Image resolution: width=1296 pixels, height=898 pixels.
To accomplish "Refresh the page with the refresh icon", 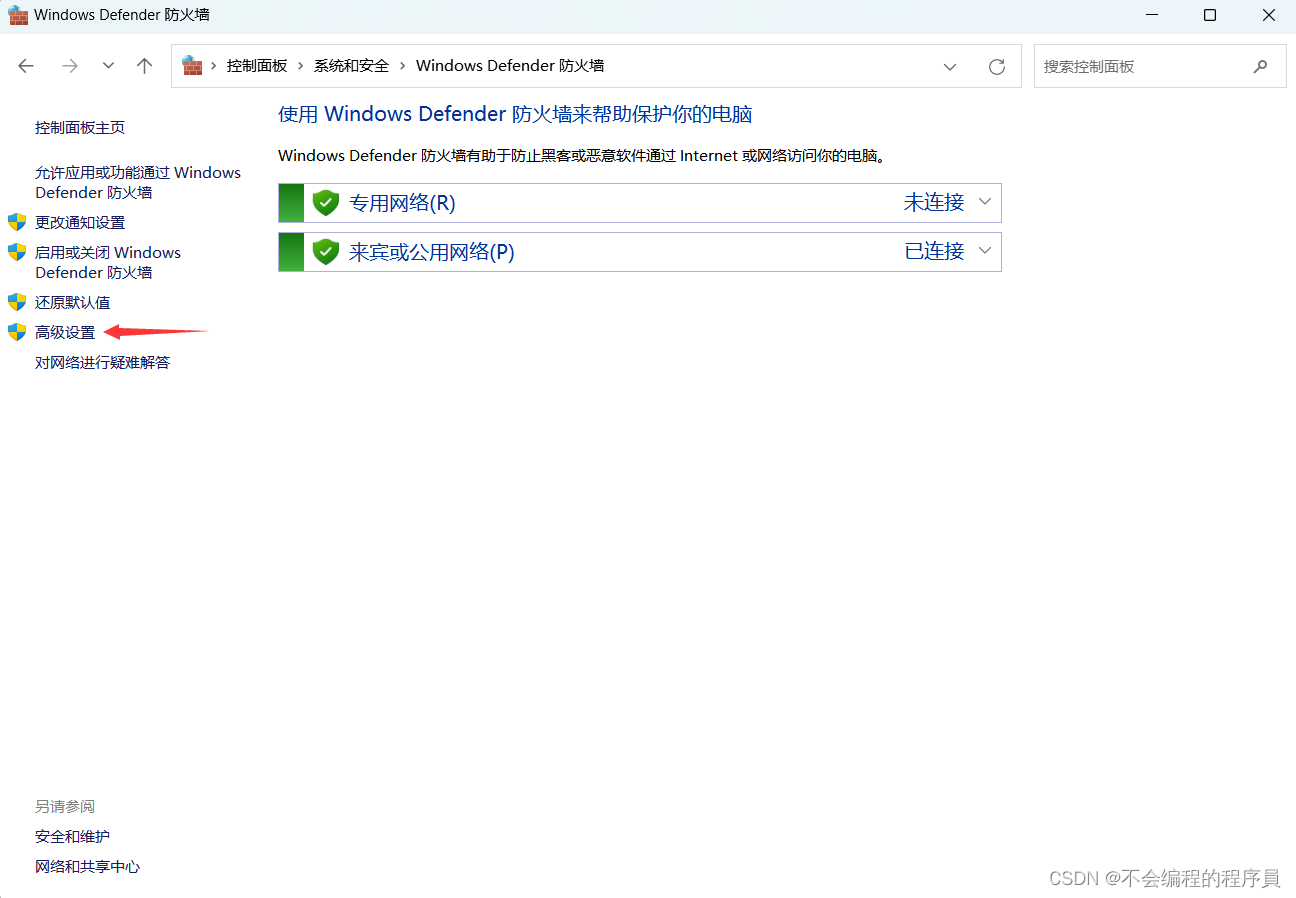I will (x=996, y=67).
